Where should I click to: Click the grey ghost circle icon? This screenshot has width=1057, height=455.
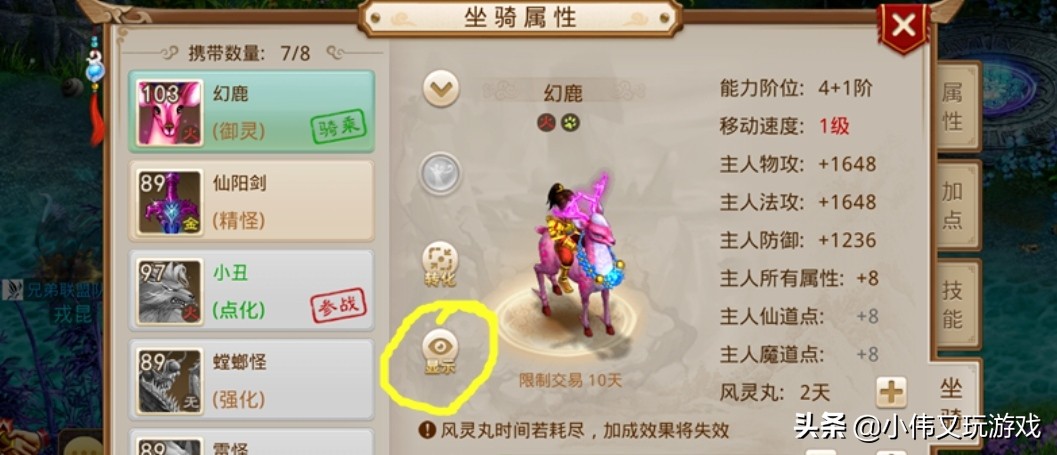tap(440, 173)
